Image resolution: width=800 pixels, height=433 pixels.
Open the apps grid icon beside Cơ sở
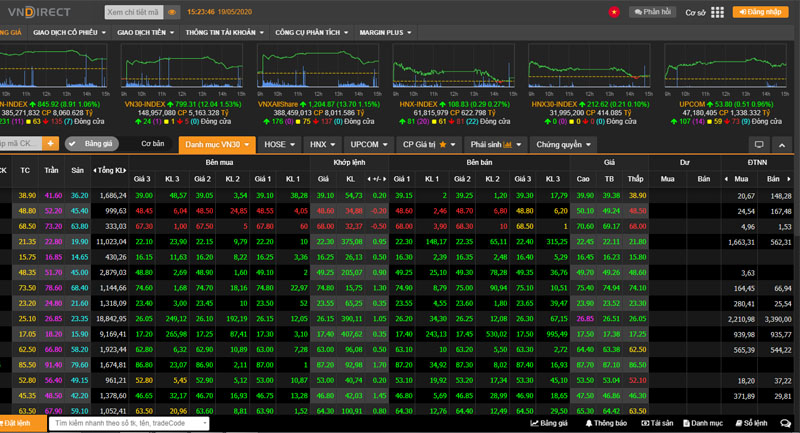717,12
